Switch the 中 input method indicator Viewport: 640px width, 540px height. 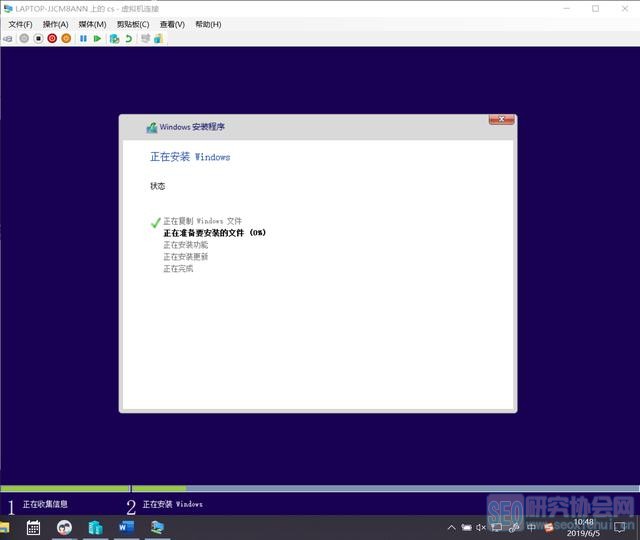pos(531,528)
